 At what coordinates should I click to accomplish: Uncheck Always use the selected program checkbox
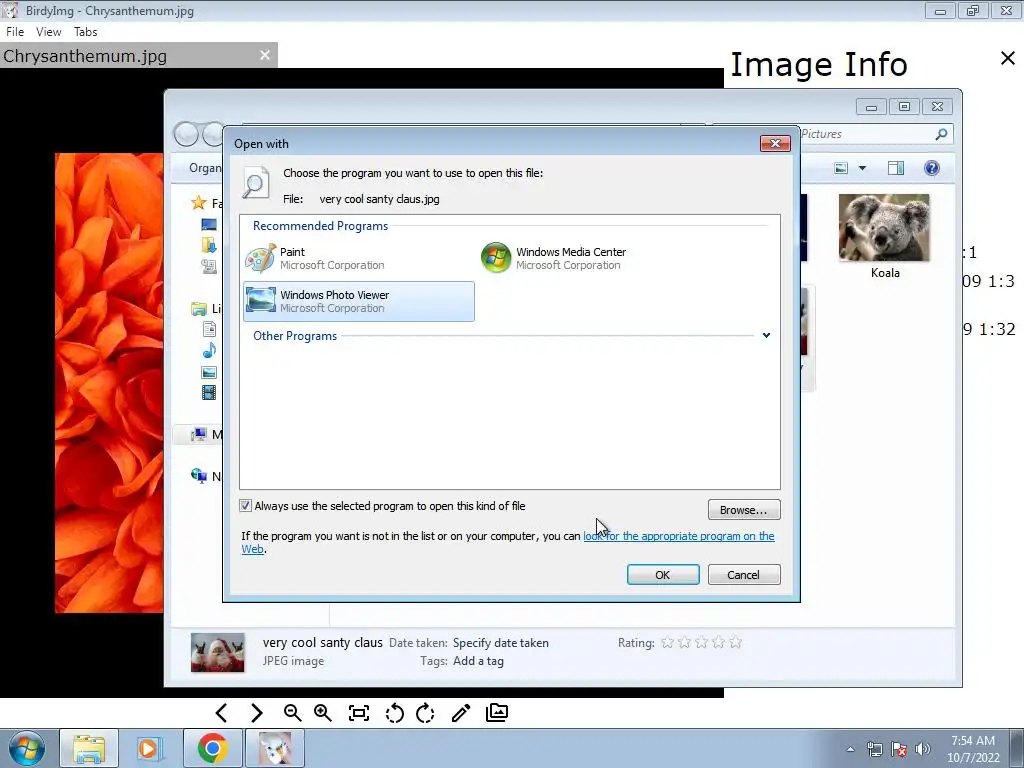click(x=246, y=505)
